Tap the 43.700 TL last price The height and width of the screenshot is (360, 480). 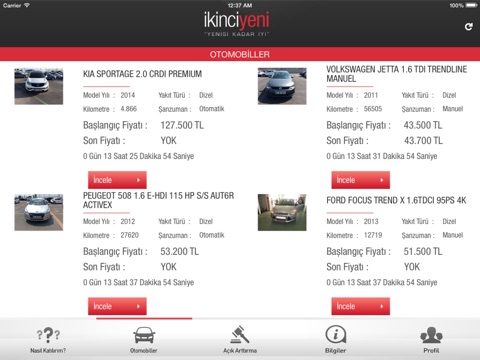point(423,141)
